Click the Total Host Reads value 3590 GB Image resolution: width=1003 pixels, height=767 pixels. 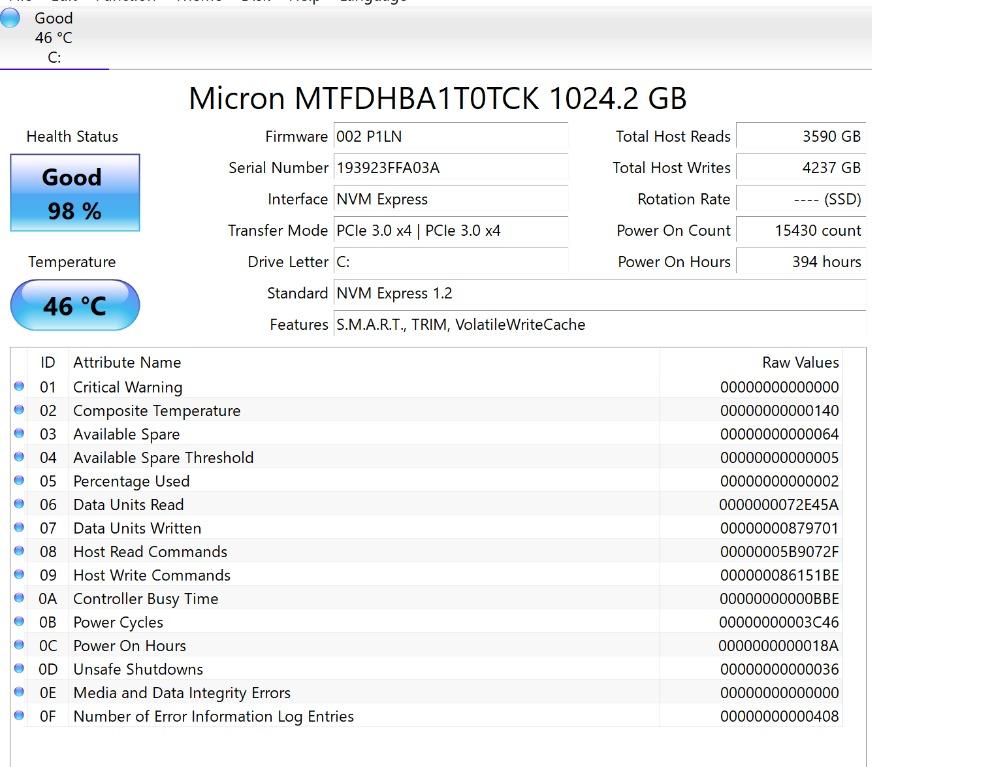[801, 136]
